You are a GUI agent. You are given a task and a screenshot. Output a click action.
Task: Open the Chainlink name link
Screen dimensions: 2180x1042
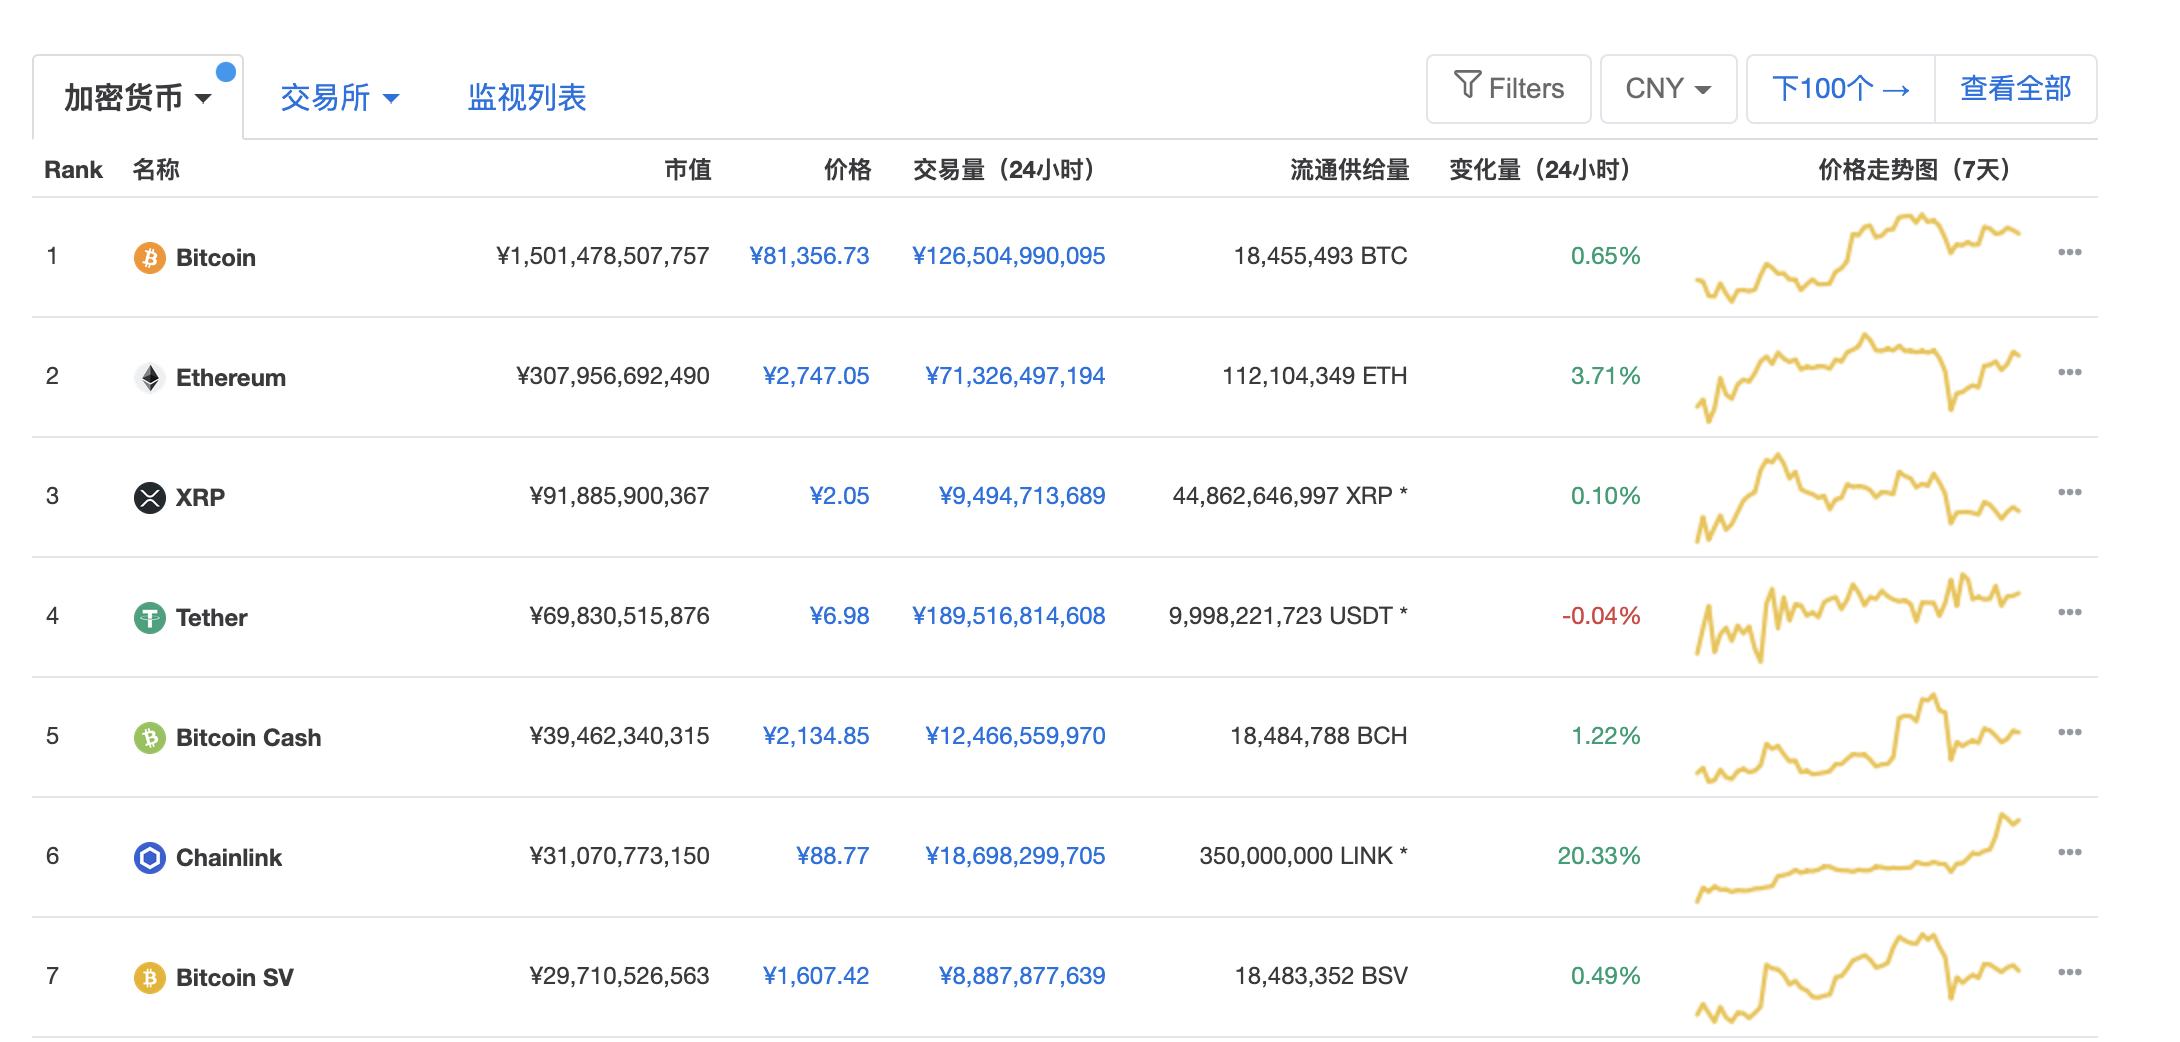click(x=229, y=858)
